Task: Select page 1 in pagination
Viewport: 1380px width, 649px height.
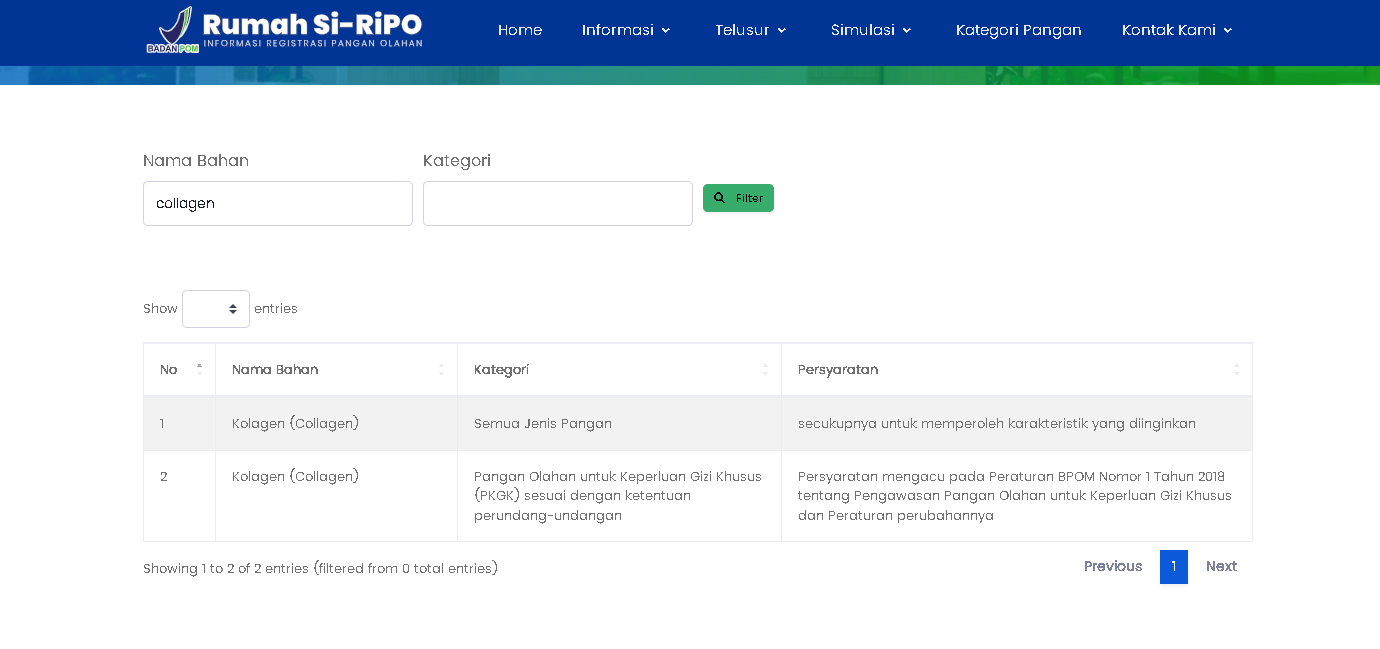Action: coord(1173,567)
